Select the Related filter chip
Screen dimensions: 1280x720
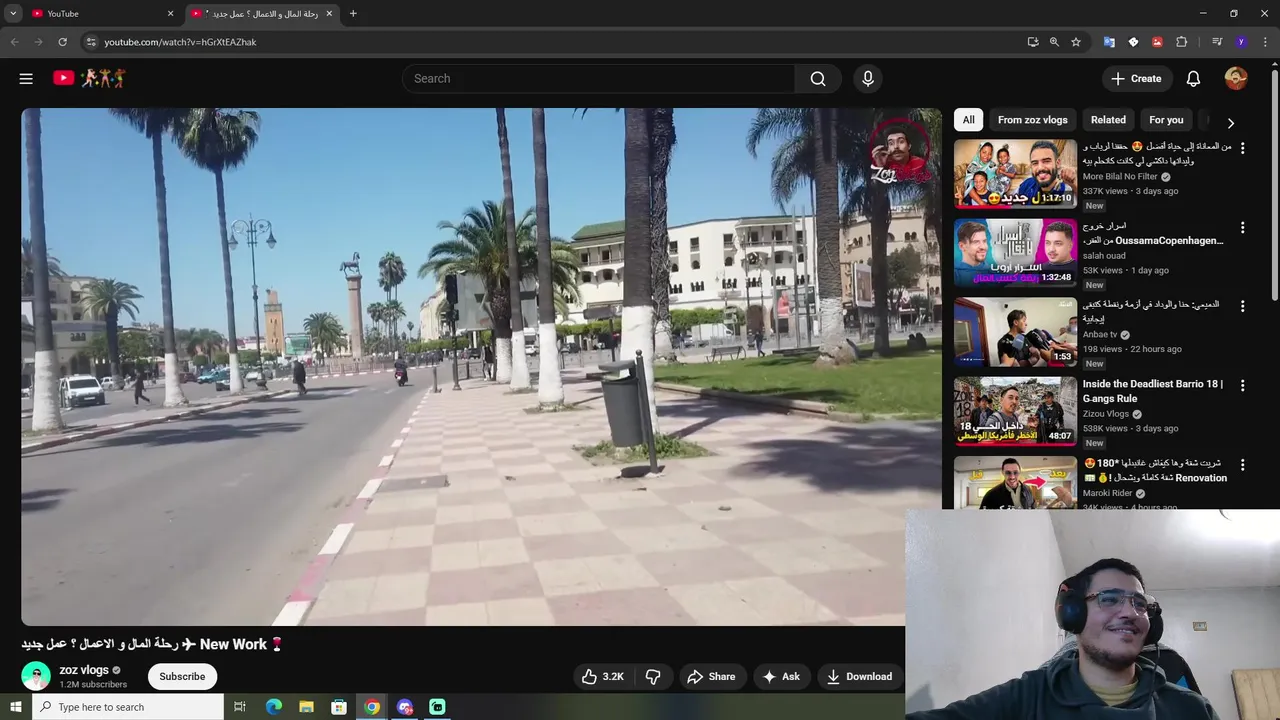tap(1108, 120)
